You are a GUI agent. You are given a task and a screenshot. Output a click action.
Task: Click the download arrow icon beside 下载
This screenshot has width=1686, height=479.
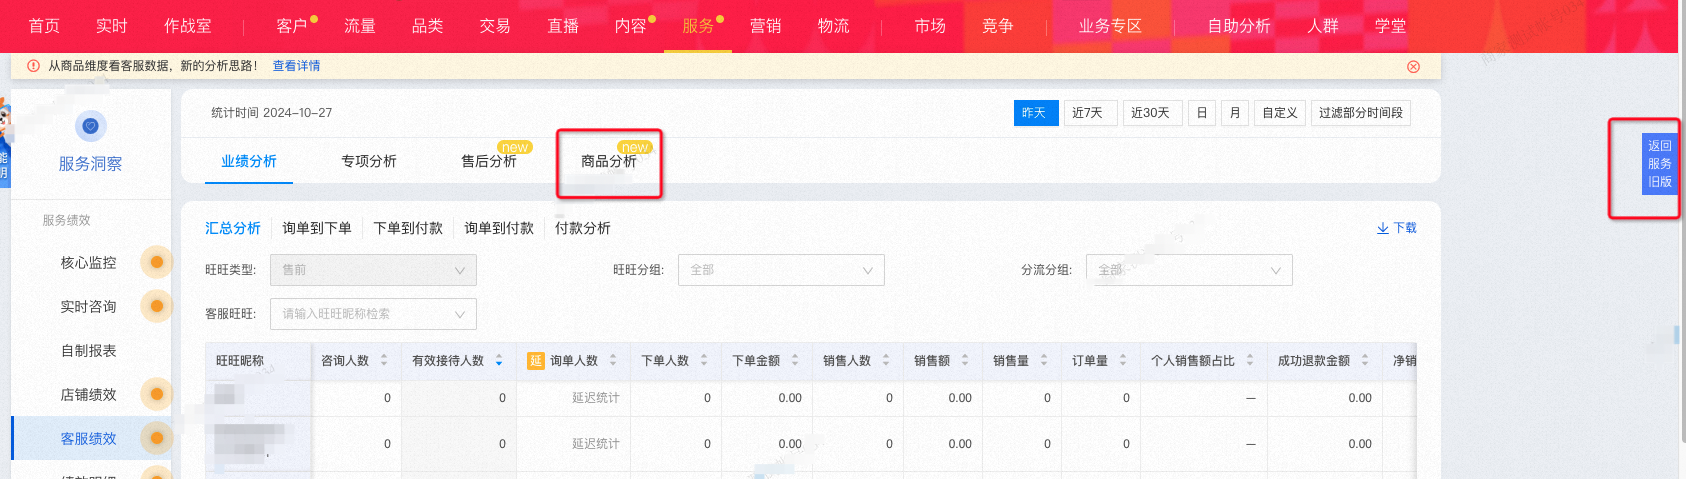coord(1382,228)
